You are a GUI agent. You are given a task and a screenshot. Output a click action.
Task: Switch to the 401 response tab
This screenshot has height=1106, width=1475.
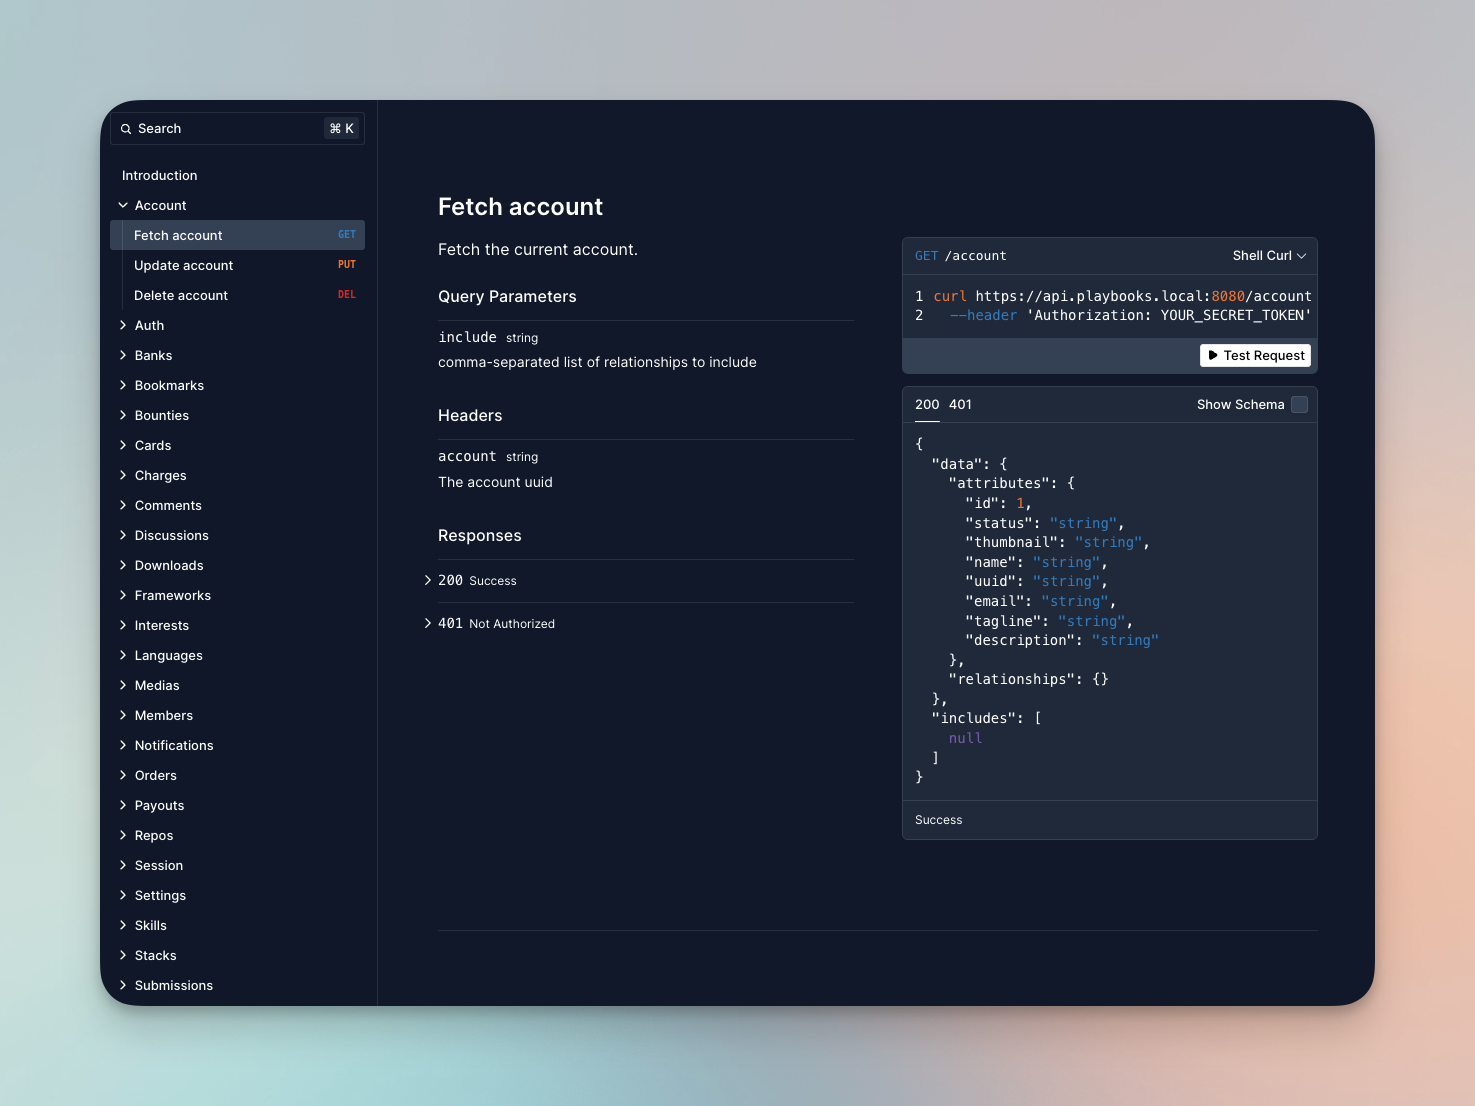[x=960, y=404]
